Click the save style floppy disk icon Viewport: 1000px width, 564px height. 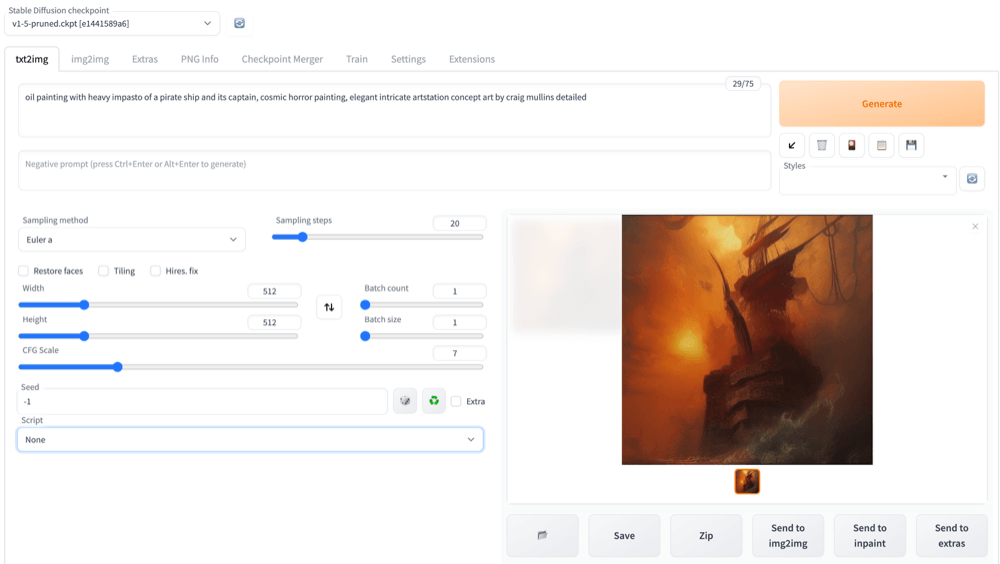(x=911, y=145)
